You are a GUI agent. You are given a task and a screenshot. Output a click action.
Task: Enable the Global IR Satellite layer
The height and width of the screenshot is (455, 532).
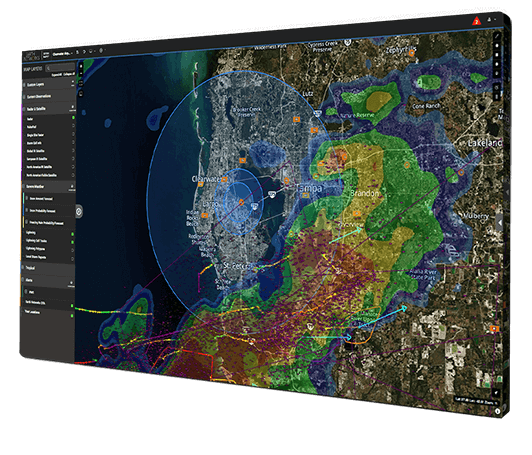(73, 150)
